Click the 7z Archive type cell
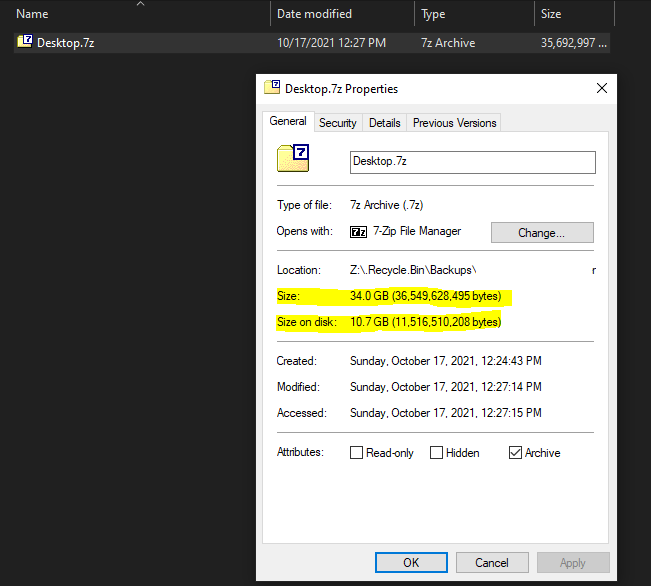 (448, 43)
